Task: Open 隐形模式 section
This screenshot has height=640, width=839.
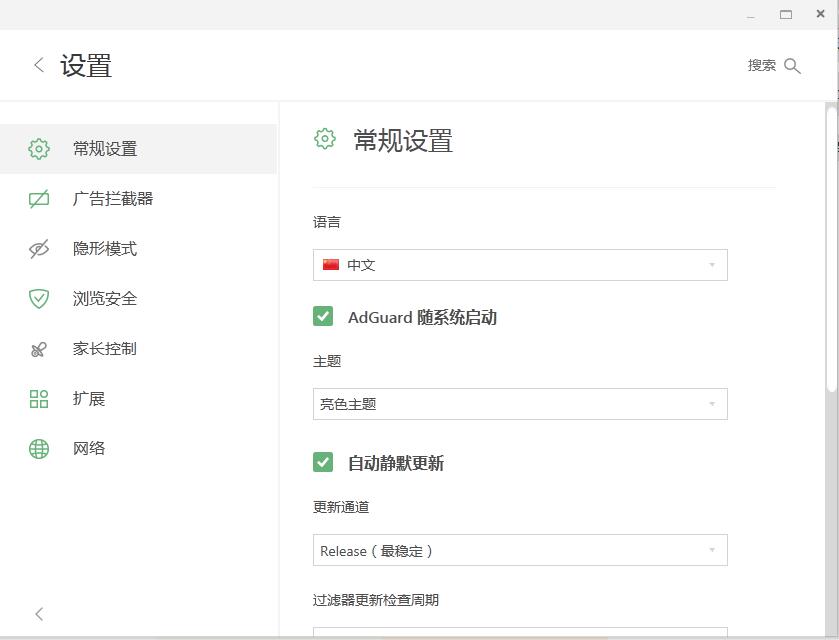Action: pyautogui.click(x=139, y=249)
